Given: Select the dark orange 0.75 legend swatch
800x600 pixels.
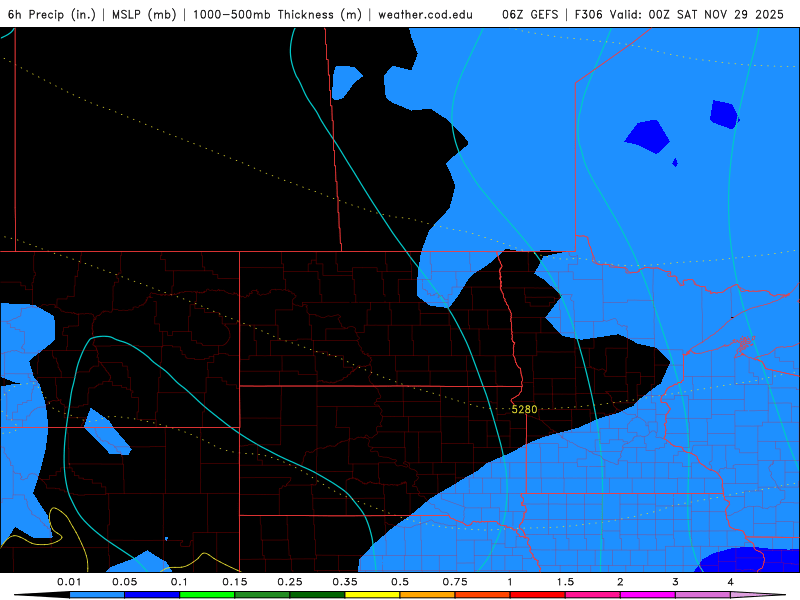Looking at the screenshot, I should 483,595.
